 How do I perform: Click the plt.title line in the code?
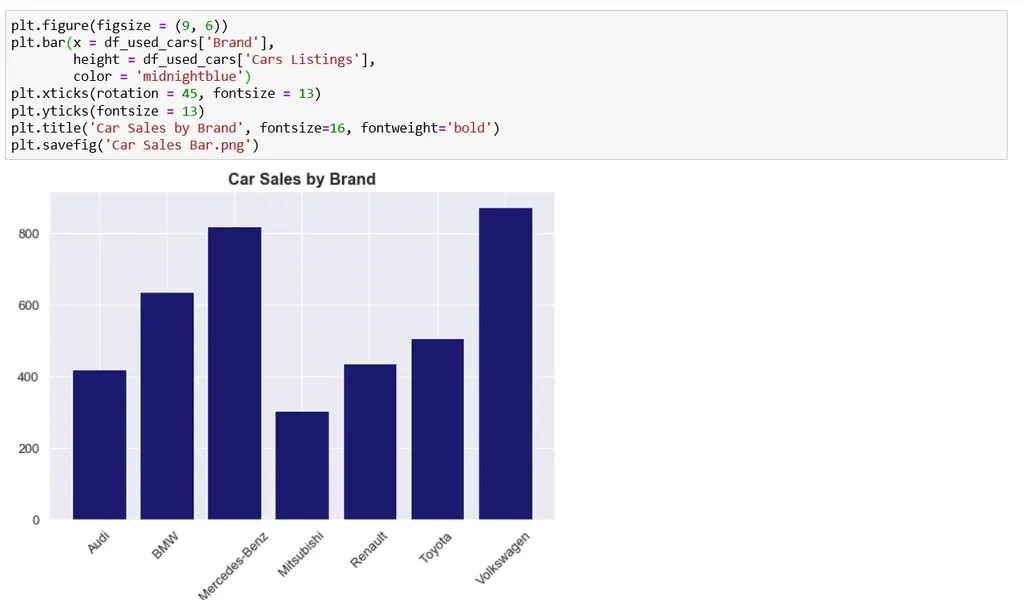(255, 128)
